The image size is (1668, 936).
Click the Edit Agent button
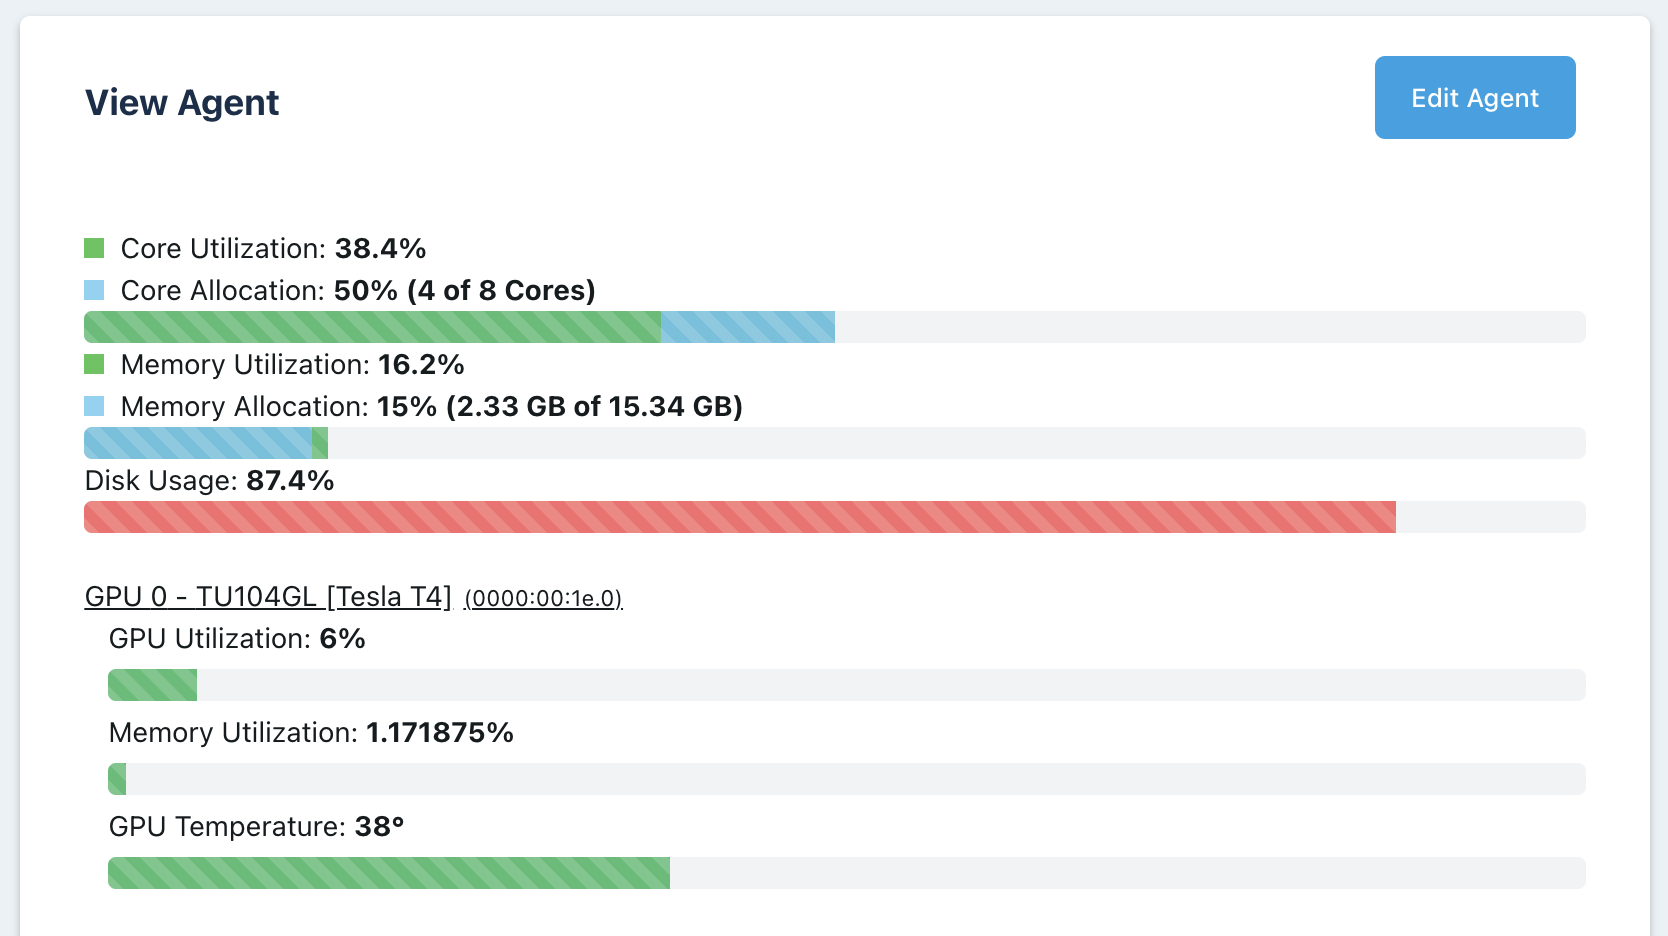pyautogui.click(x=1474, y=97)
